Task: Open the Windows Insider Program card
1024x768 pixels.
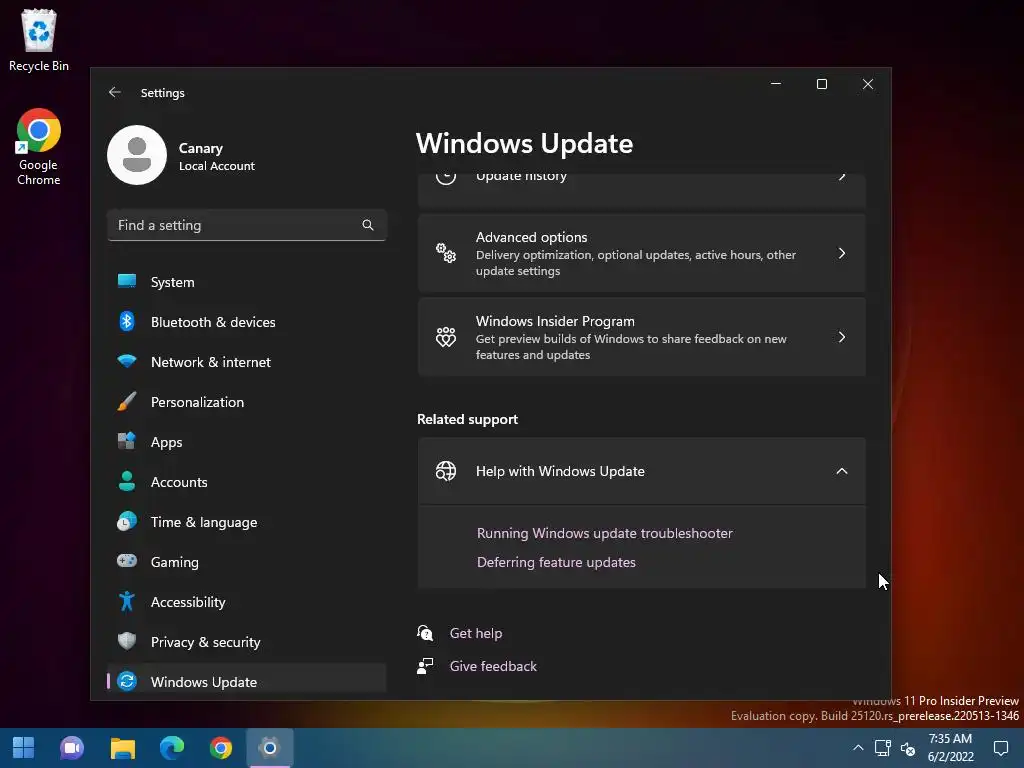Action: [641, 337]
